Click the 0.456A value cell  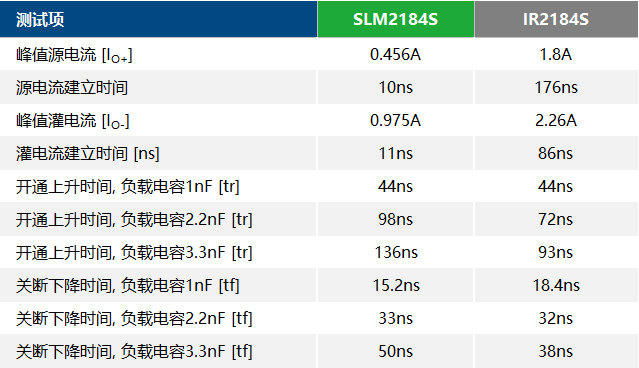(396, 54)
